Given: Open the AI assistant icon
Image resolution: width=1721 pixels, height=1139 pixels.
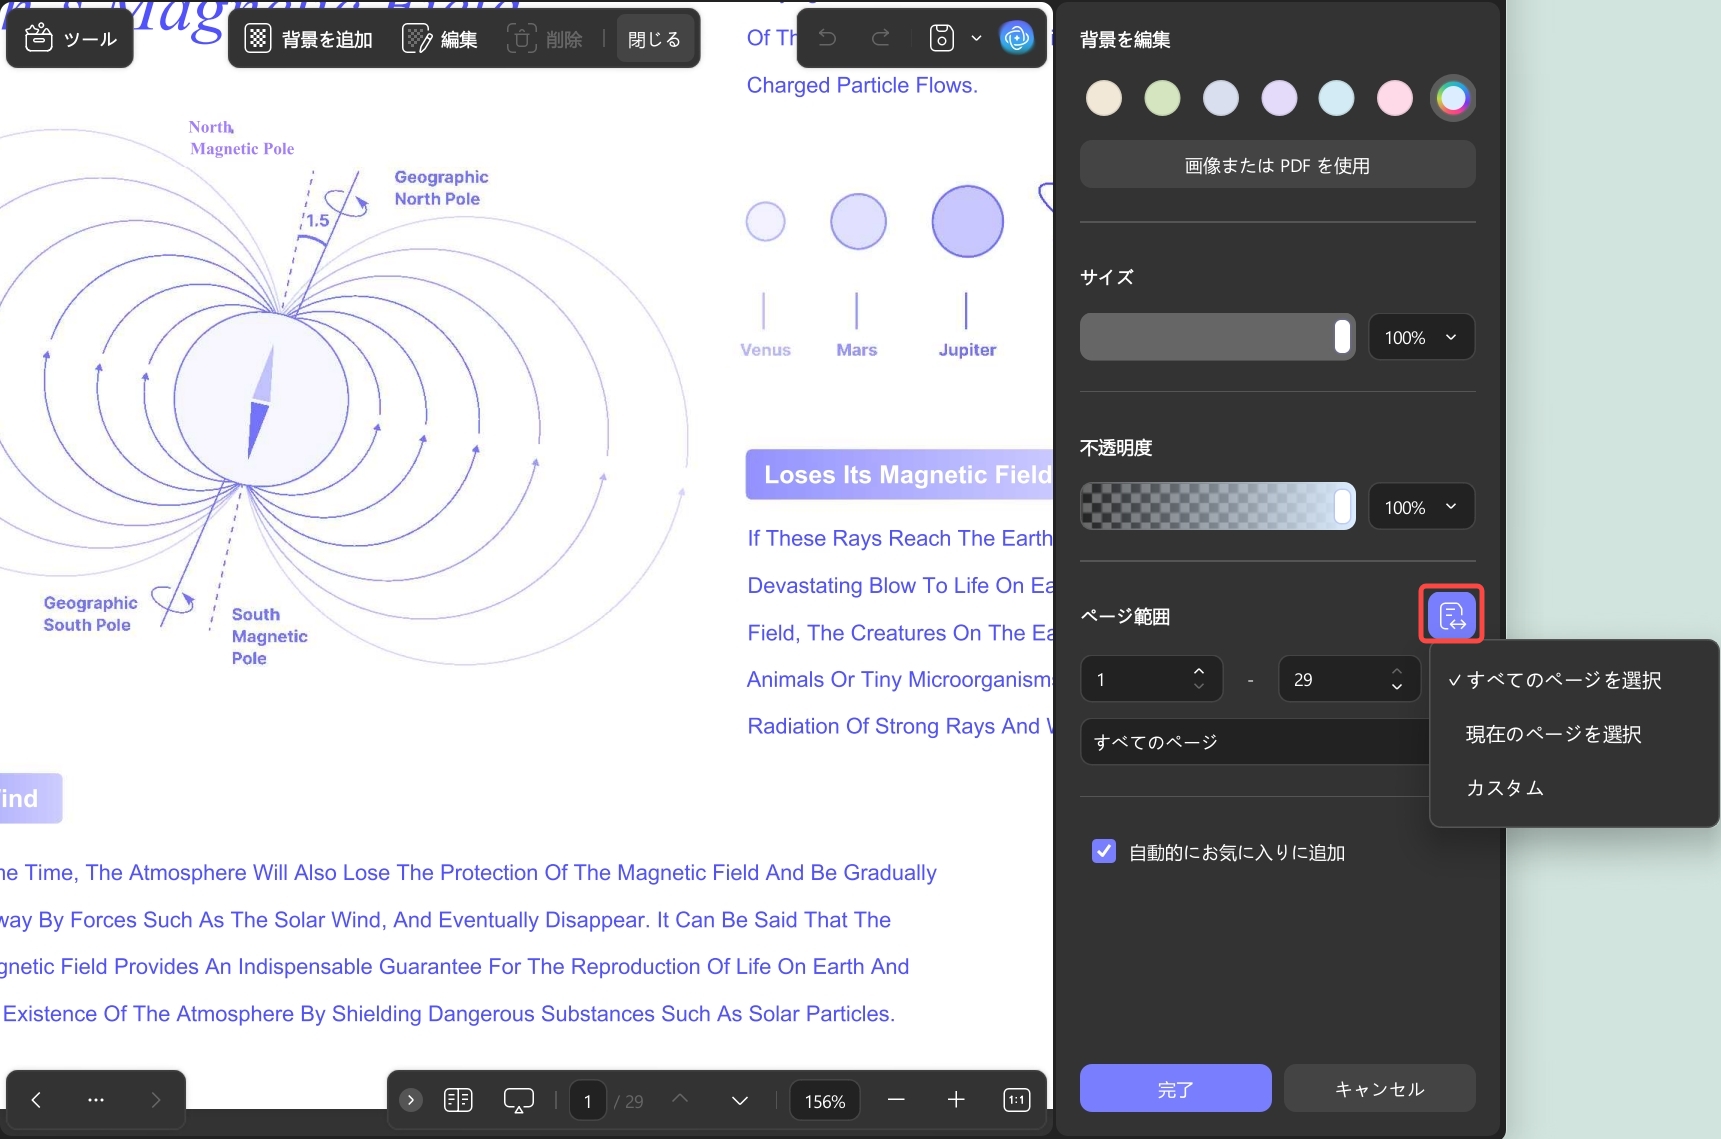Looking at the screenshot, I should point(1017,38).
